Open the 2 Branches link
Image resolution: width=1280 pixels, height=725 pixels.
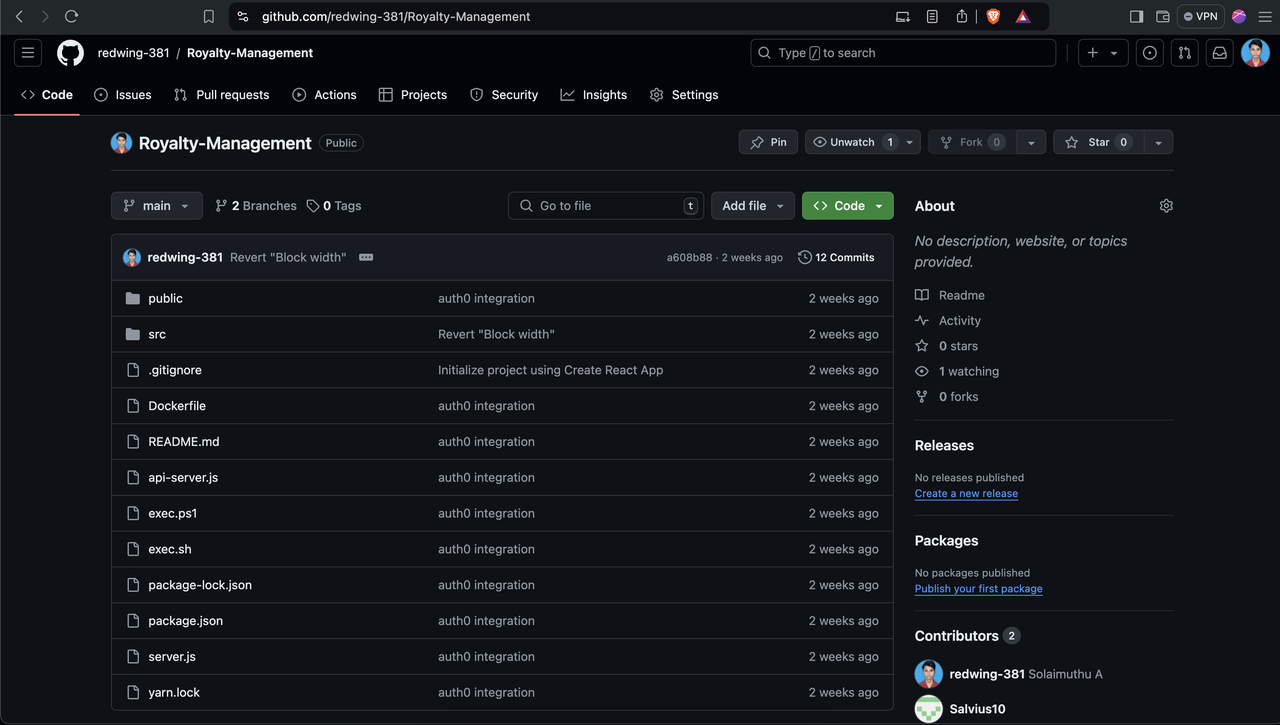(256, 205)
